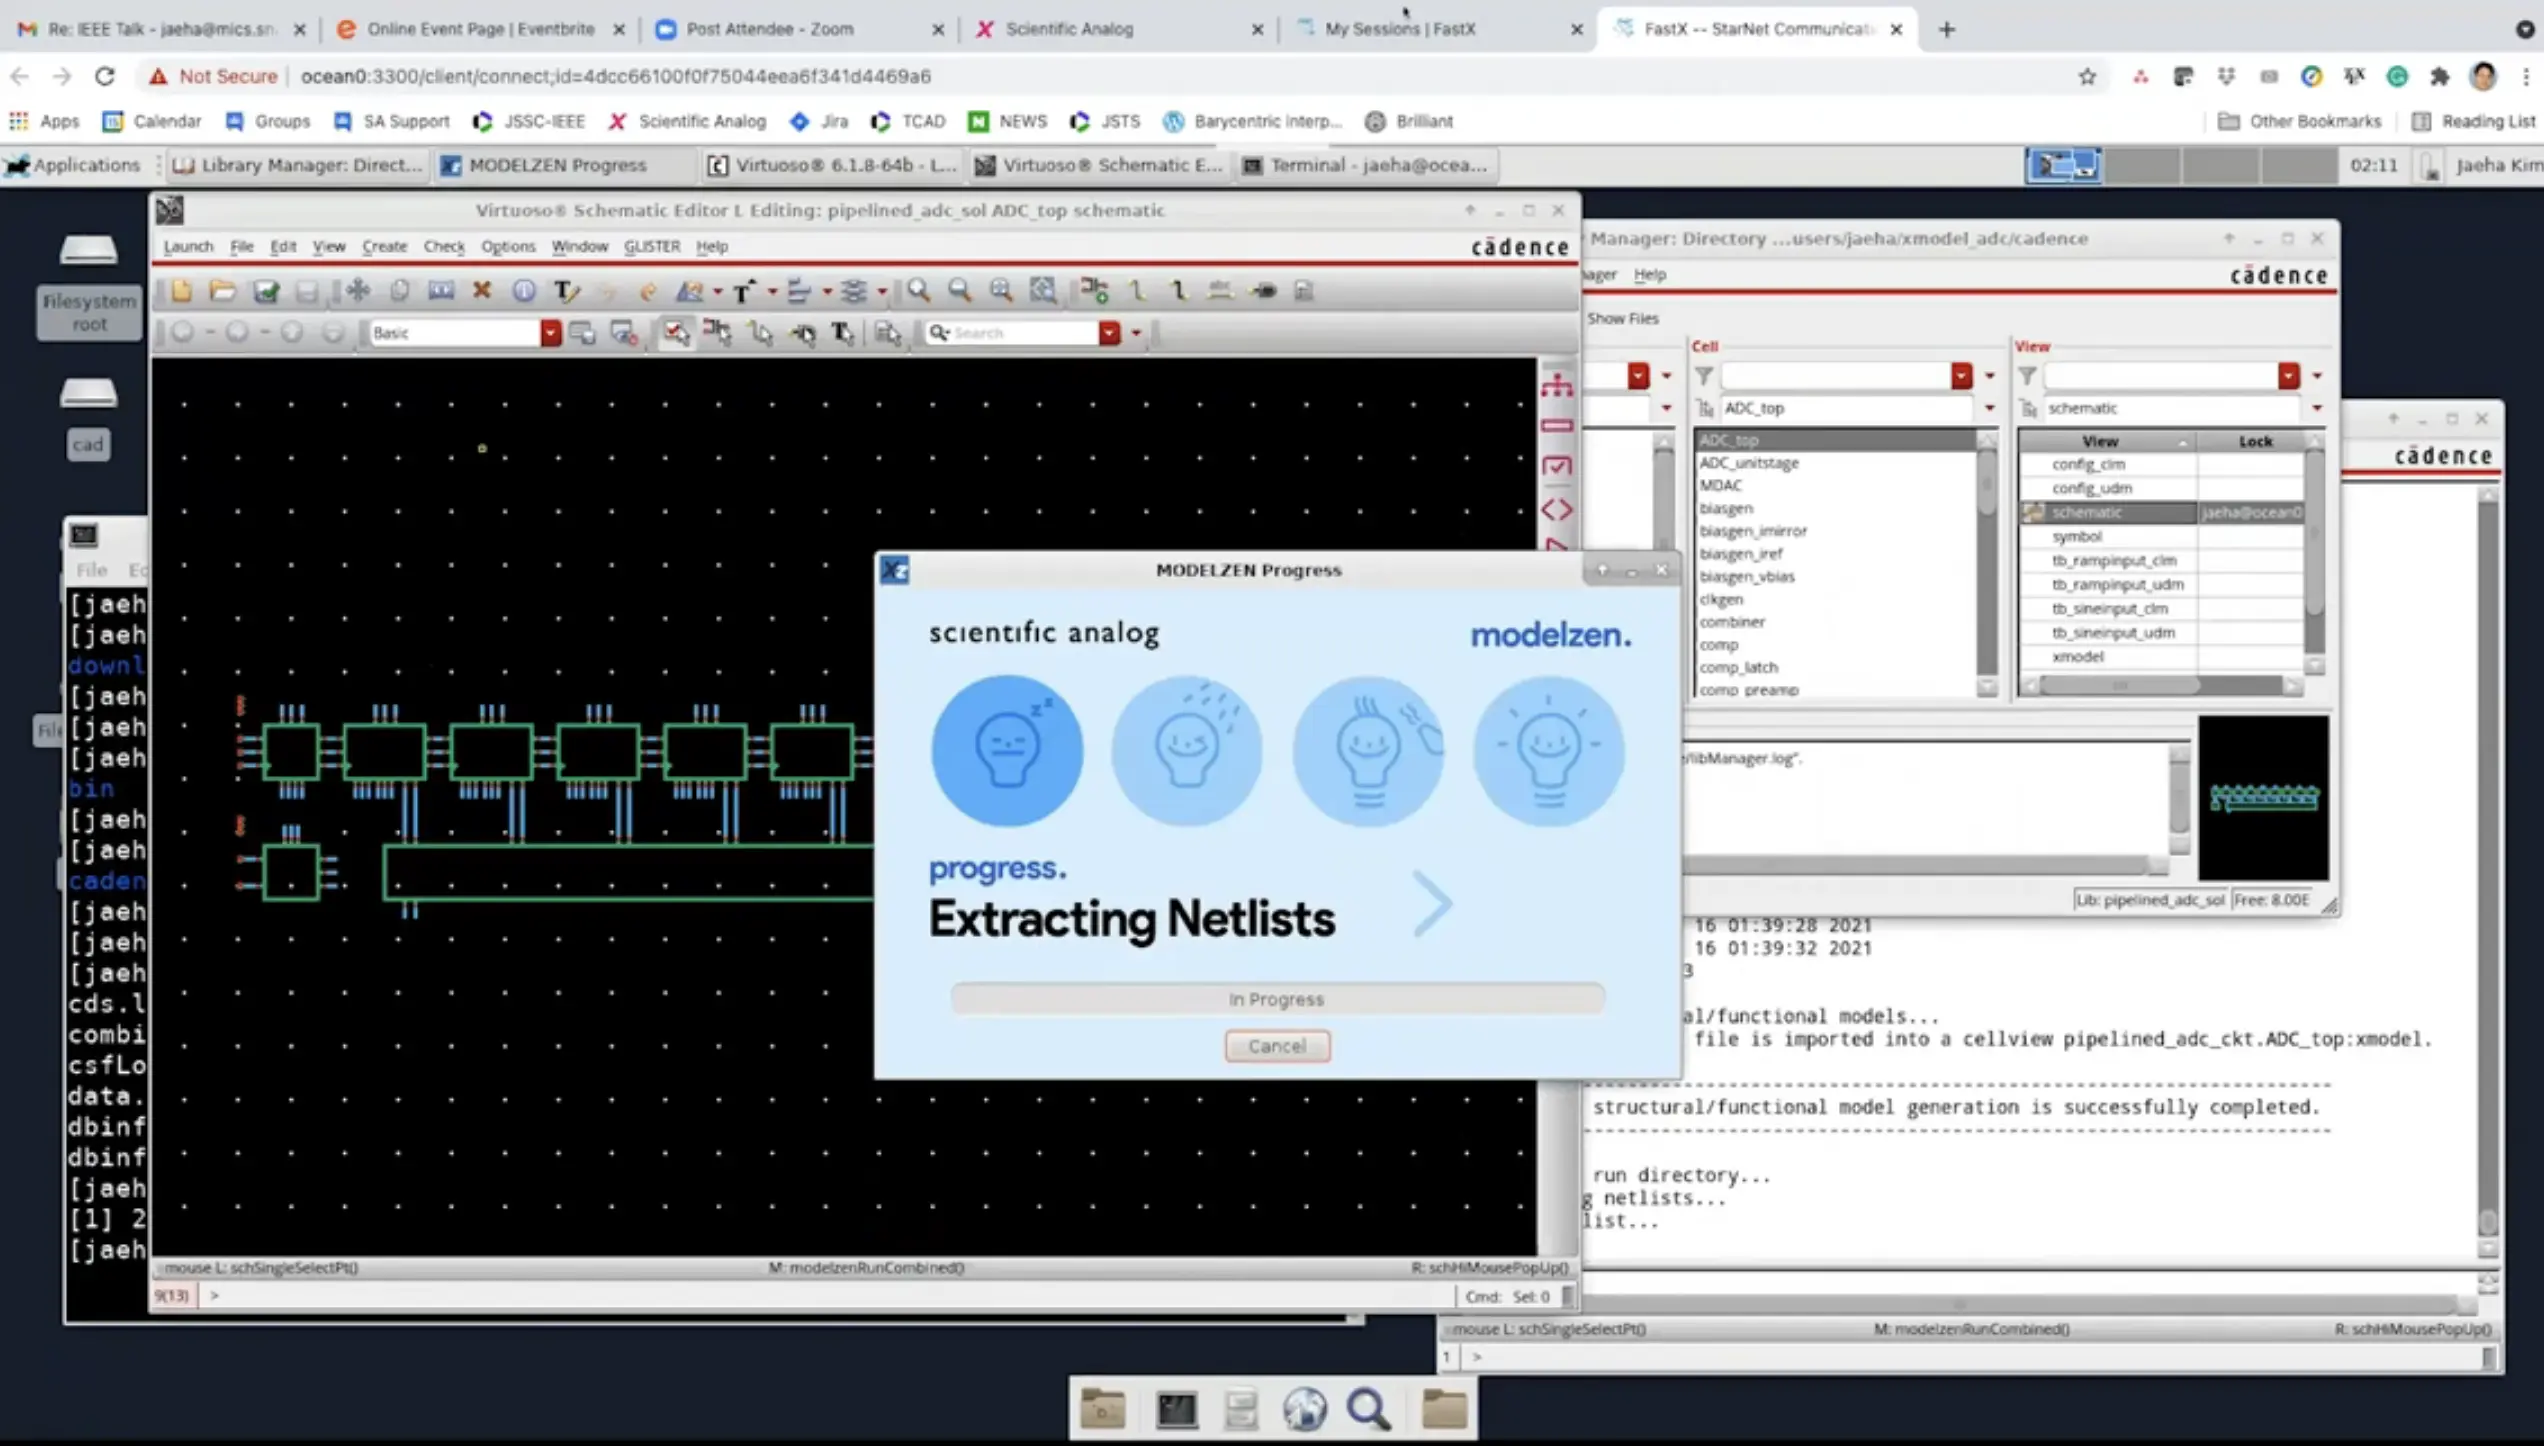This screenshot has width=2544, height=1446.
Task: Open the Terminal window from taskbar
Action: pyautogui.click(x=1366, y=165)
